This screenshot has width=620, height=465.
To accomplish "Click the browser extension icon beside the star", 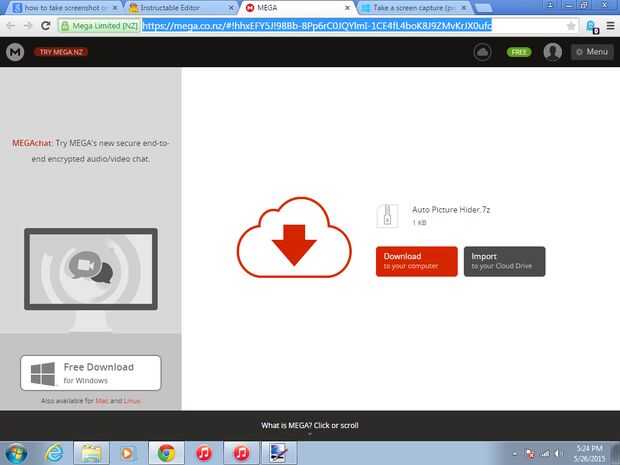I will 592,27.
